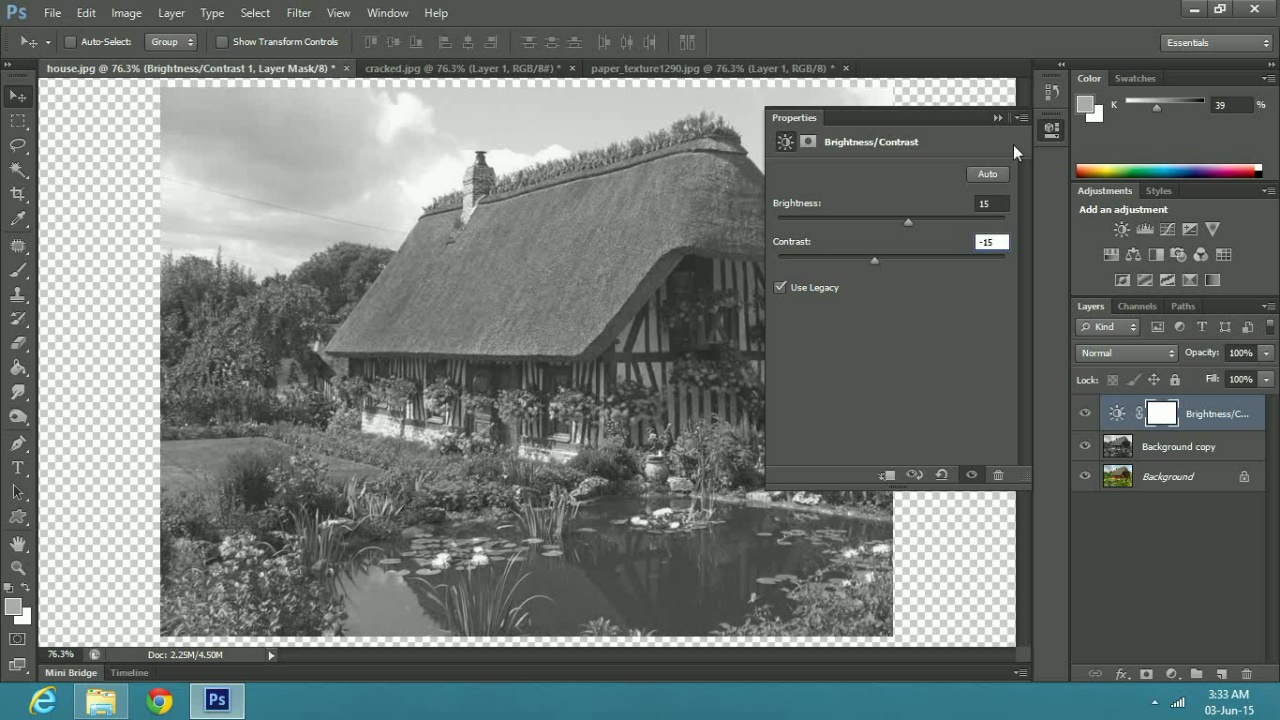Toggle the Auto-Select checkbox
Image resolution: width=1280 pixels, height=720 pixels.
click(x=70, y=42)
